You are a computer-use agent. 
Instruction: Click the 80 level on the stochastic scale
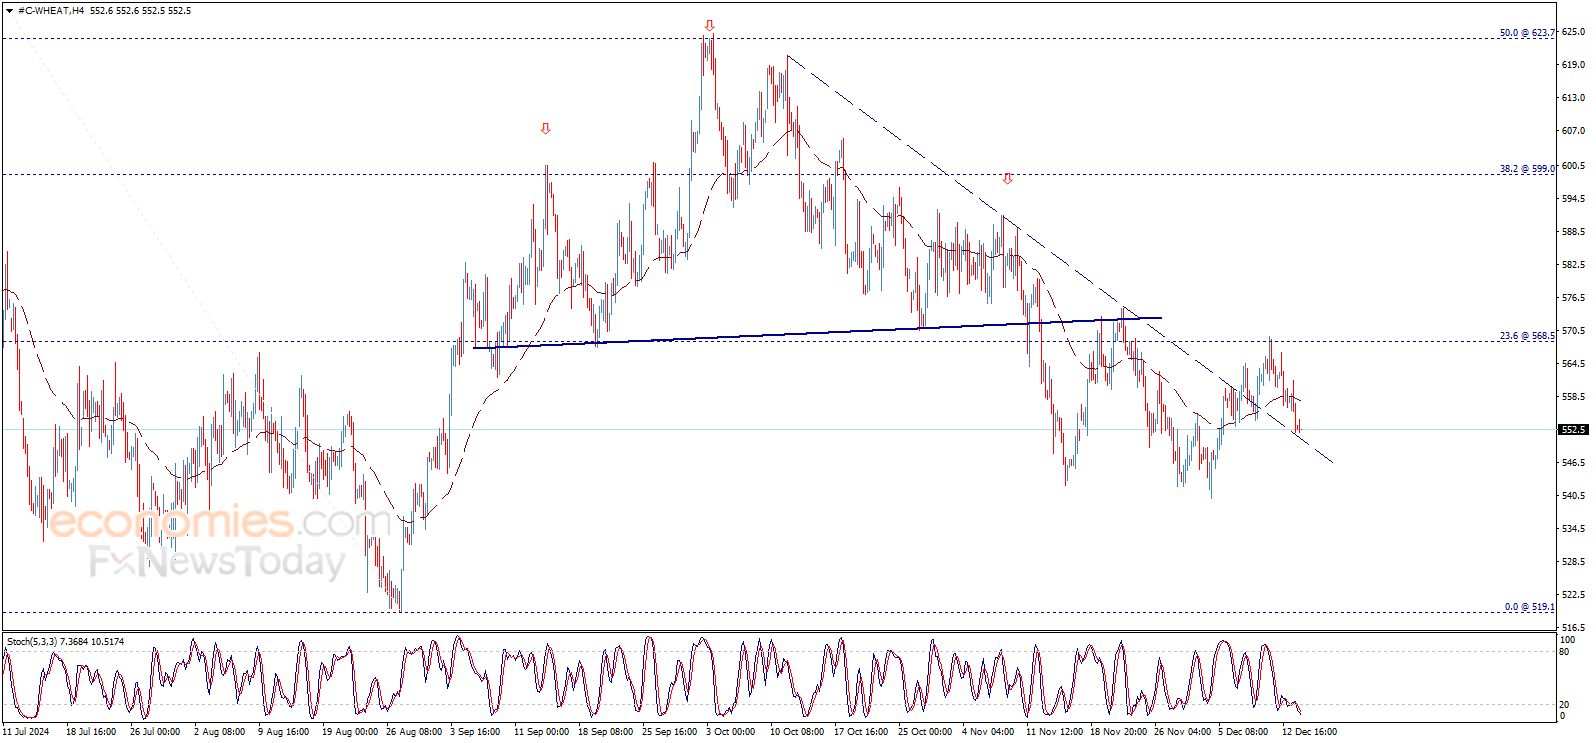pyautogui.click(x=1565, y=652)
